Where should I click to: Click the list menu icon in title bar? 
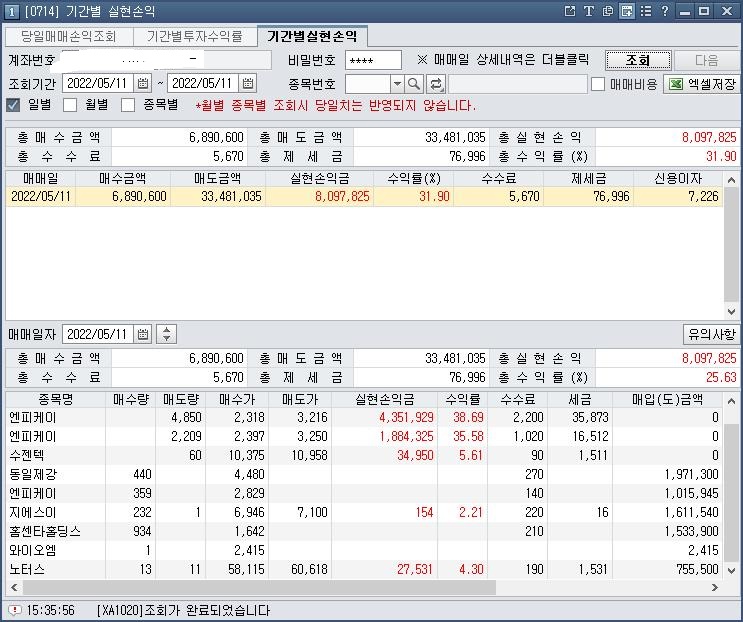[646, 11]
